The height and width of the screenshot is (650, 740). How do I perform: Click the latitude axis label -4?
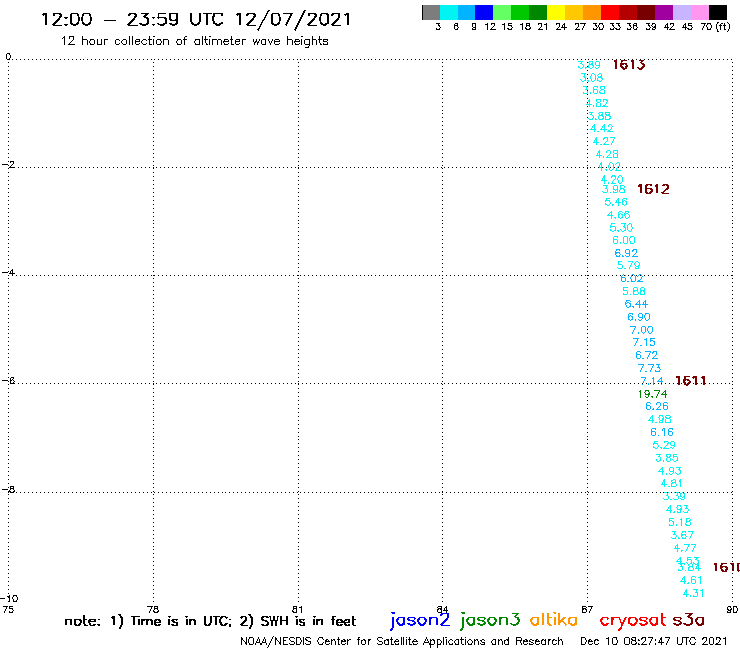[8, 272]
